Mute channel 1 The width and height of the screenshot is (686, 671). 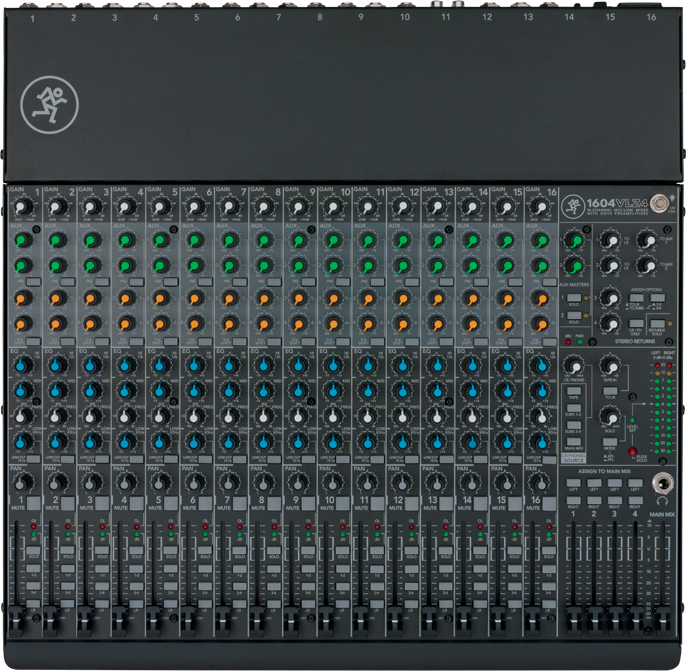click(x=32, y=502)
